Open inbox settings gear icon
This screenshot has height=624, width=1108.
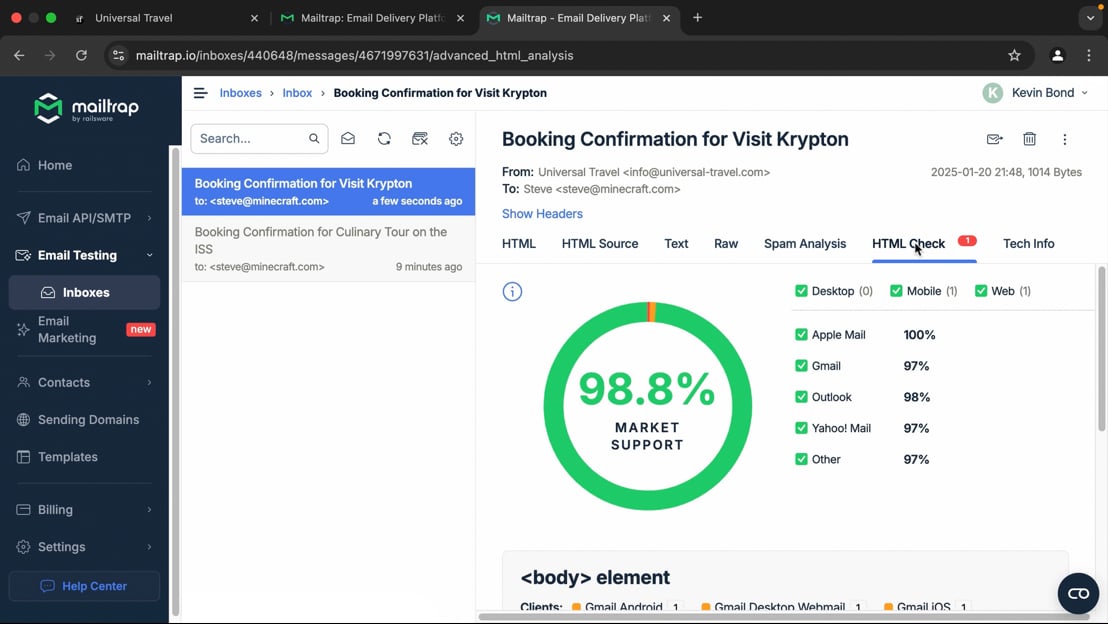tap(456, 139)
